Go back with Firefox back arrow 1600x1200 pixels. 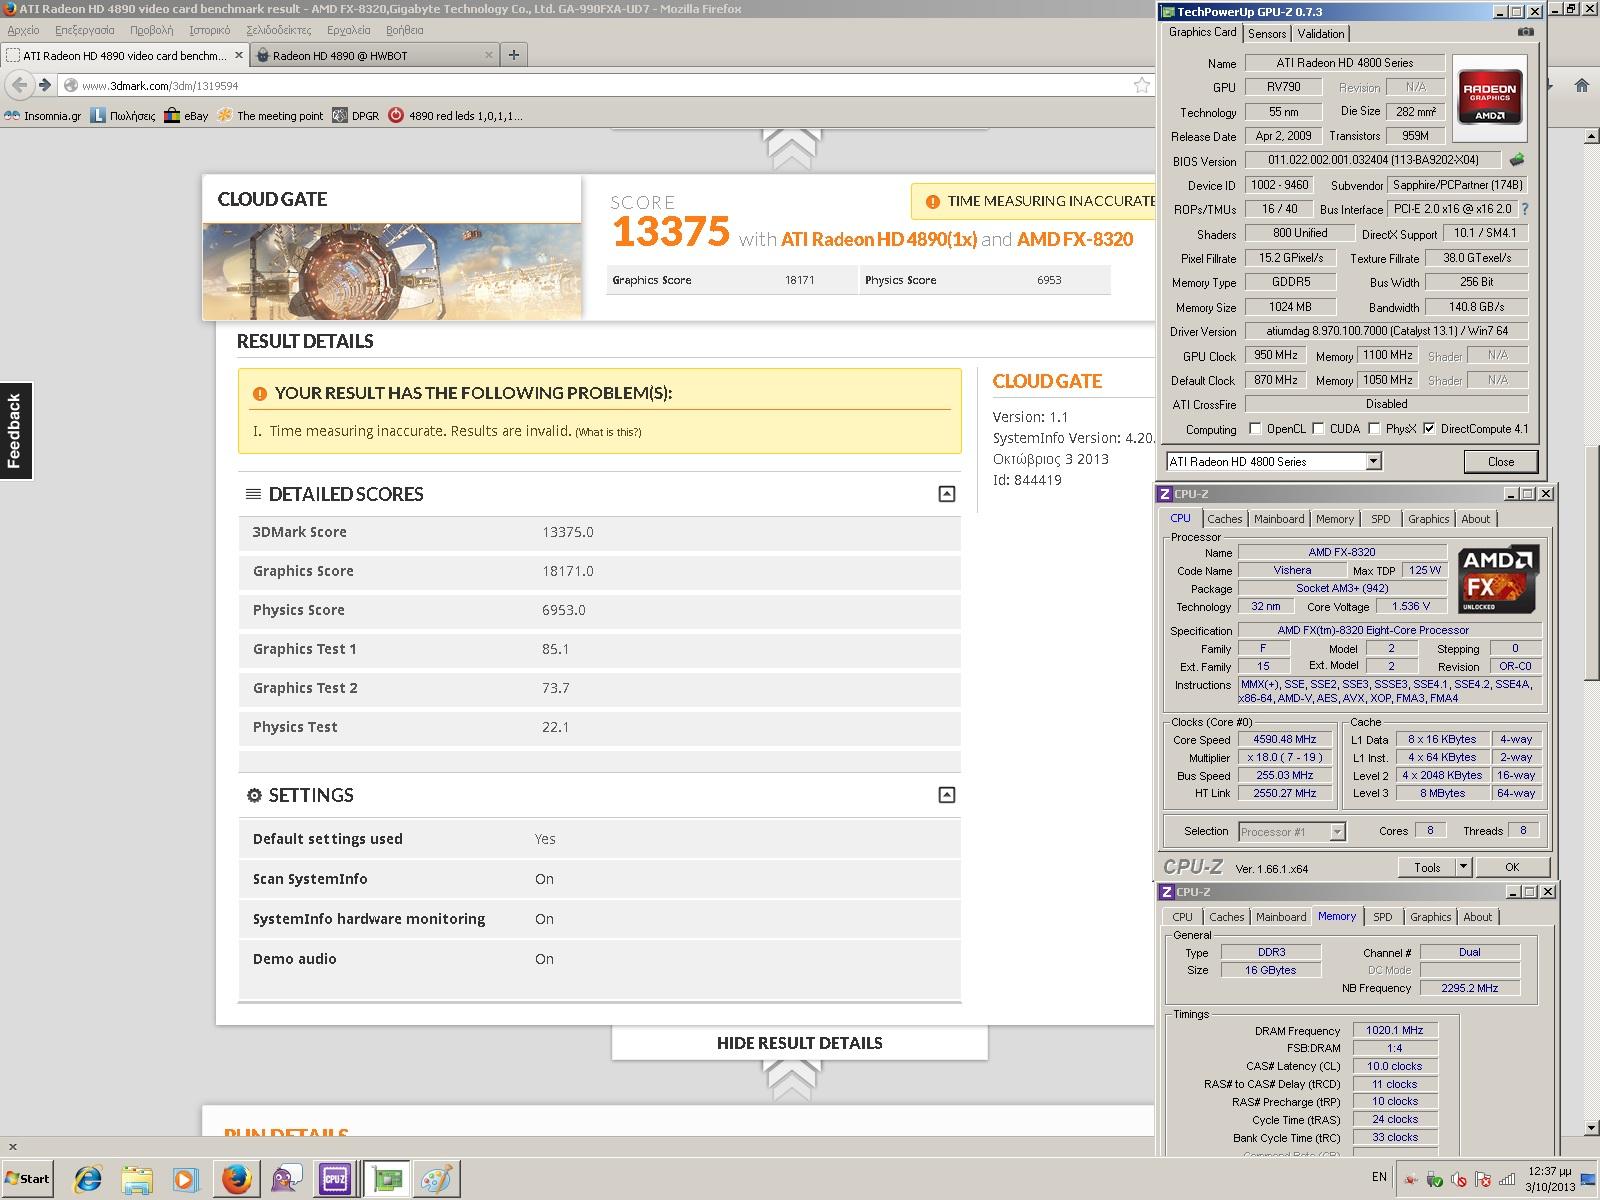pyautogui.click(x=19, y=85)
